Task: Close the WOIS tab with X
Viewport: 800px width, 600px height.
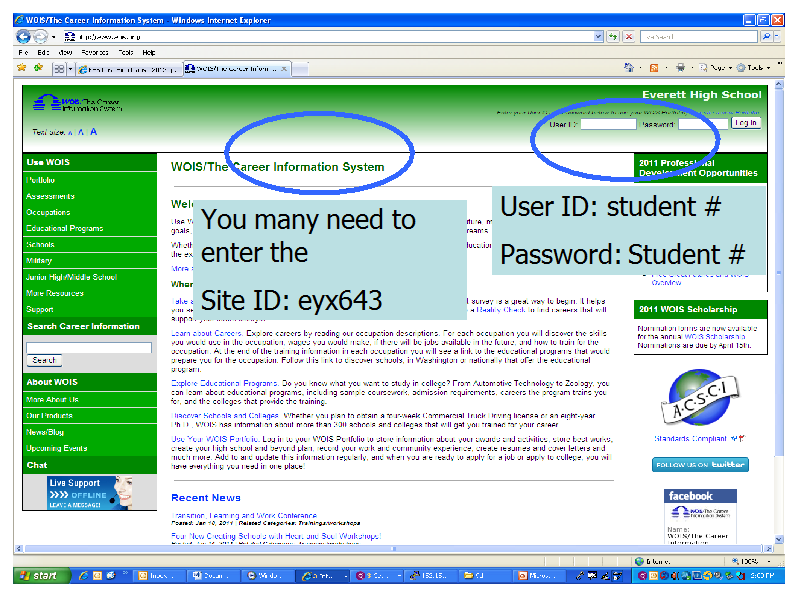Action: coord(284,69)
